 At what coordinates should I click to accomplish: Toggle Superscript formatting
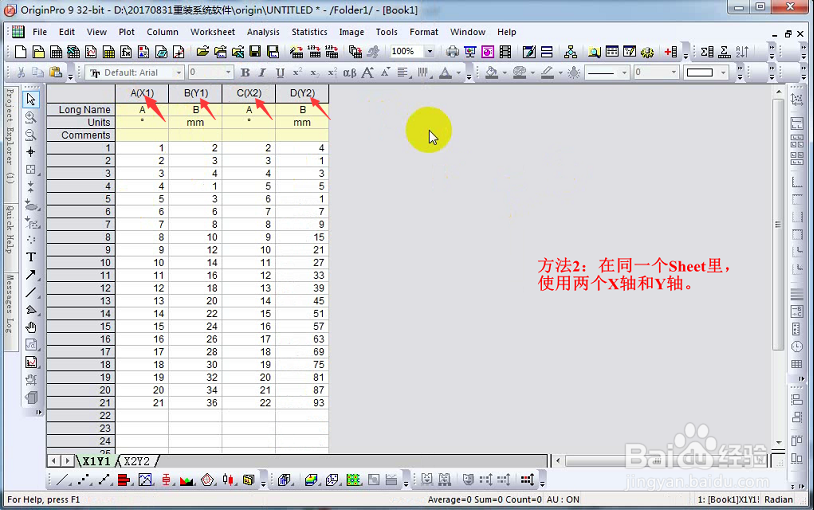tap(297, 73)
